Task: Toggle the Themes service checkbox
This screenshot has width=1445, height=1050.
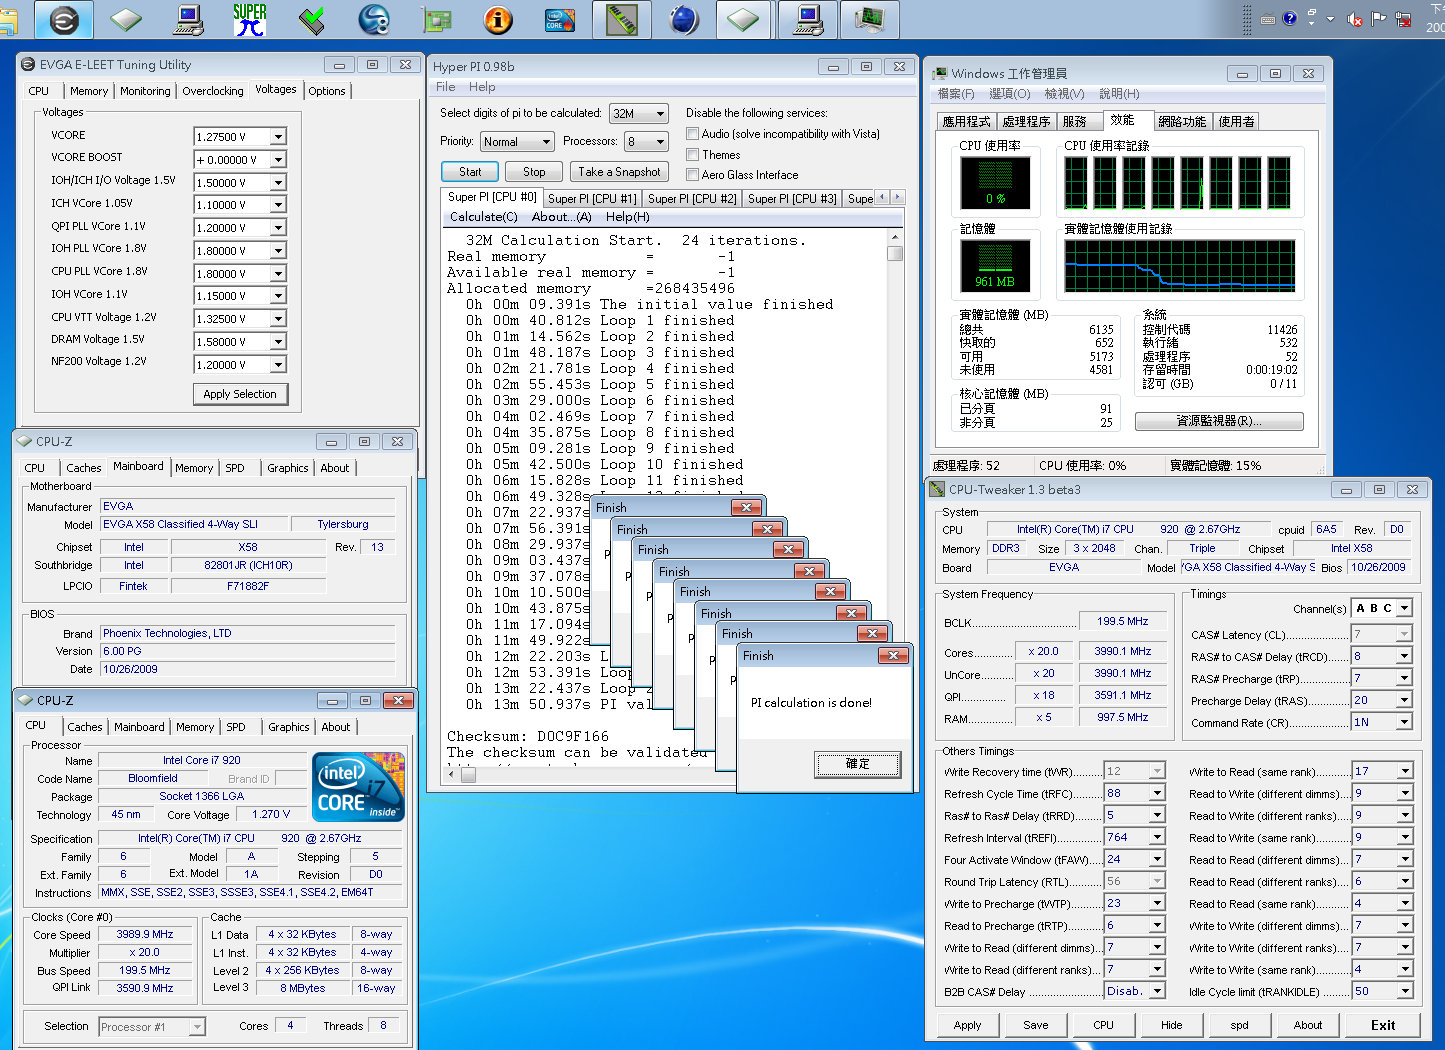Action: coord(692,154)
